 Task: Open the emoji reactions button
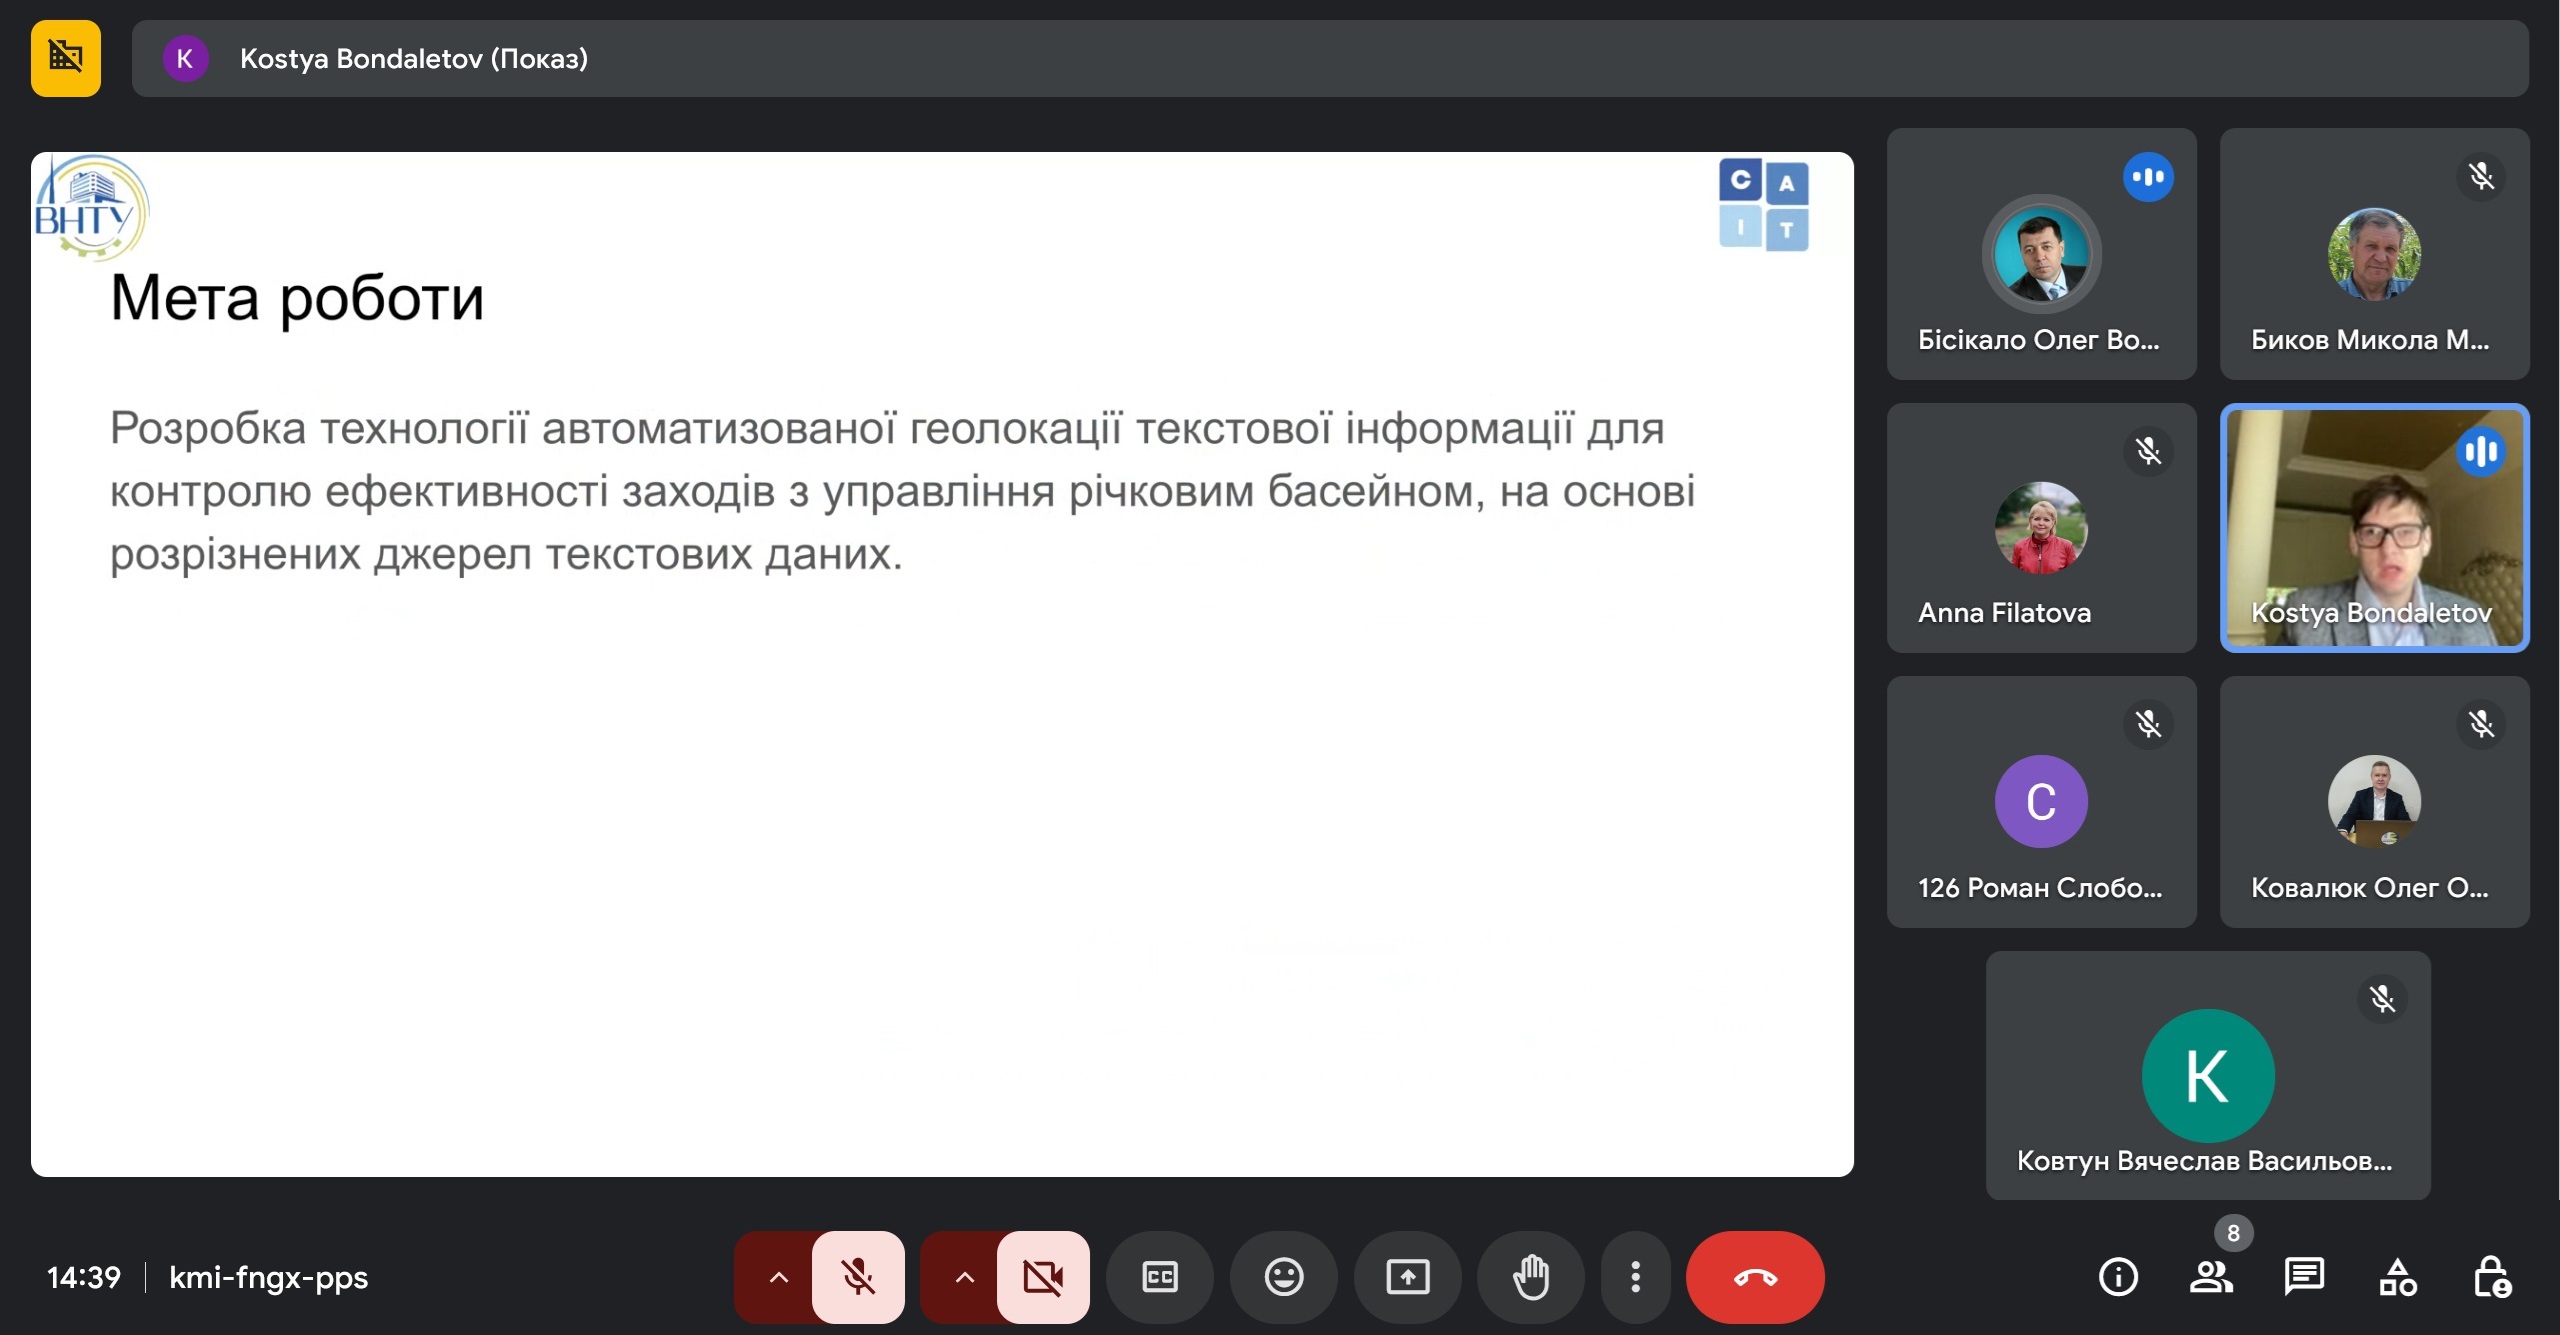[x=1284, y=1277]
